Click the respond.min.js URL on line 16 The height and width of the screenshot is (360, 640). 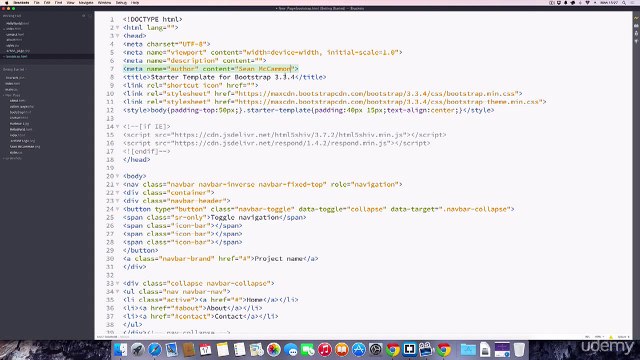[x=281, y=143]
